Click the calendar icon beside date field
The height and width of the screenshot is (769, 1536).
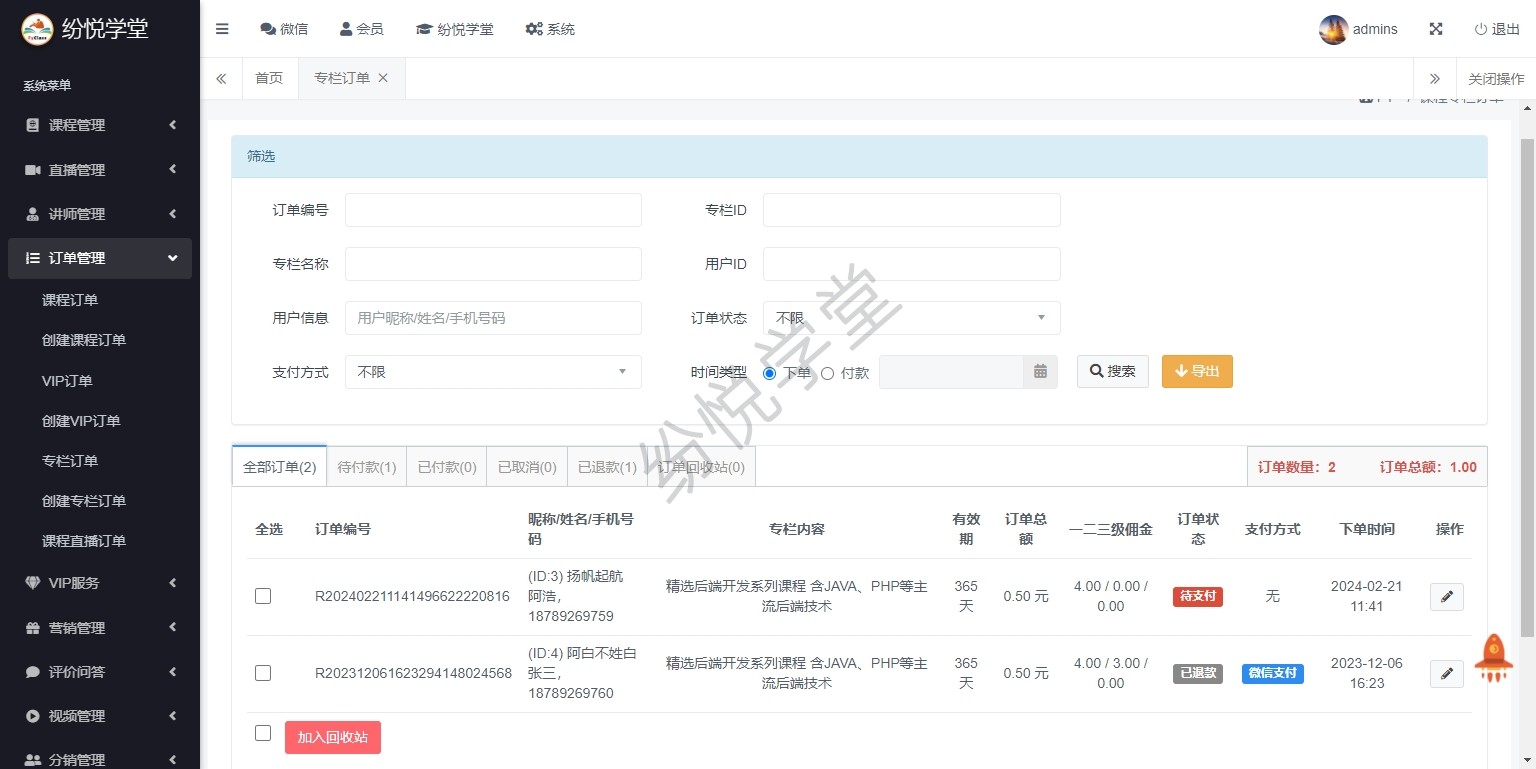1040,372
